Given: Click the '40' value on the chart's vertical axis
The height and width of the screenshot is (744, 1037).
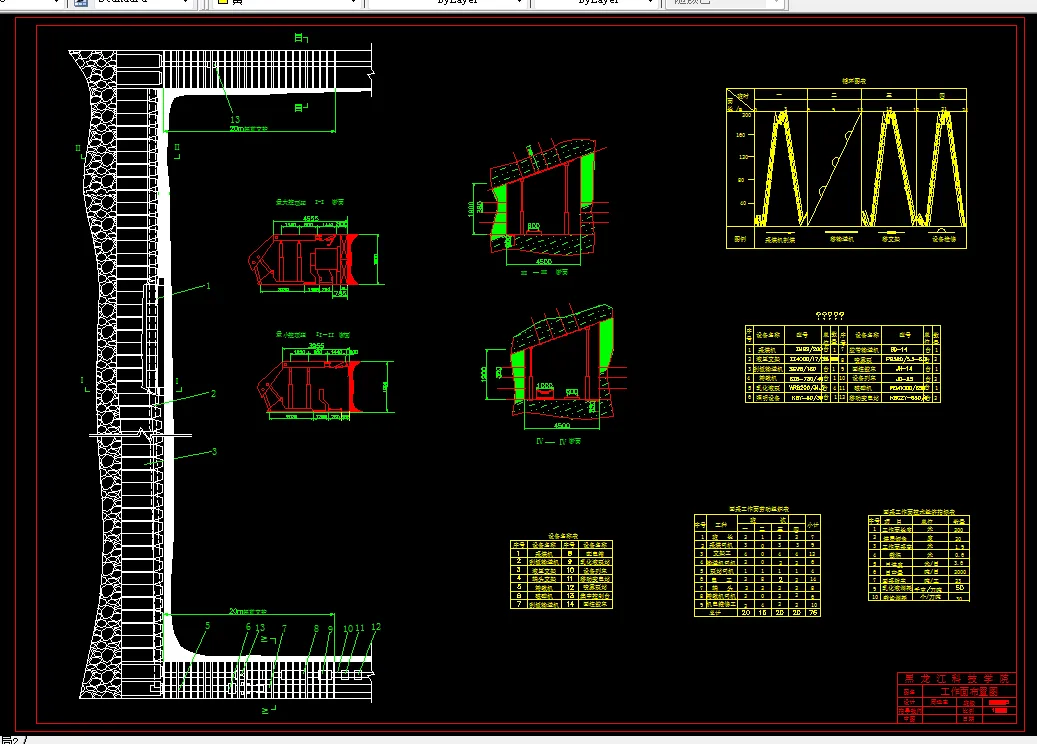Looking at the screenshot, I should click(743, 203).
